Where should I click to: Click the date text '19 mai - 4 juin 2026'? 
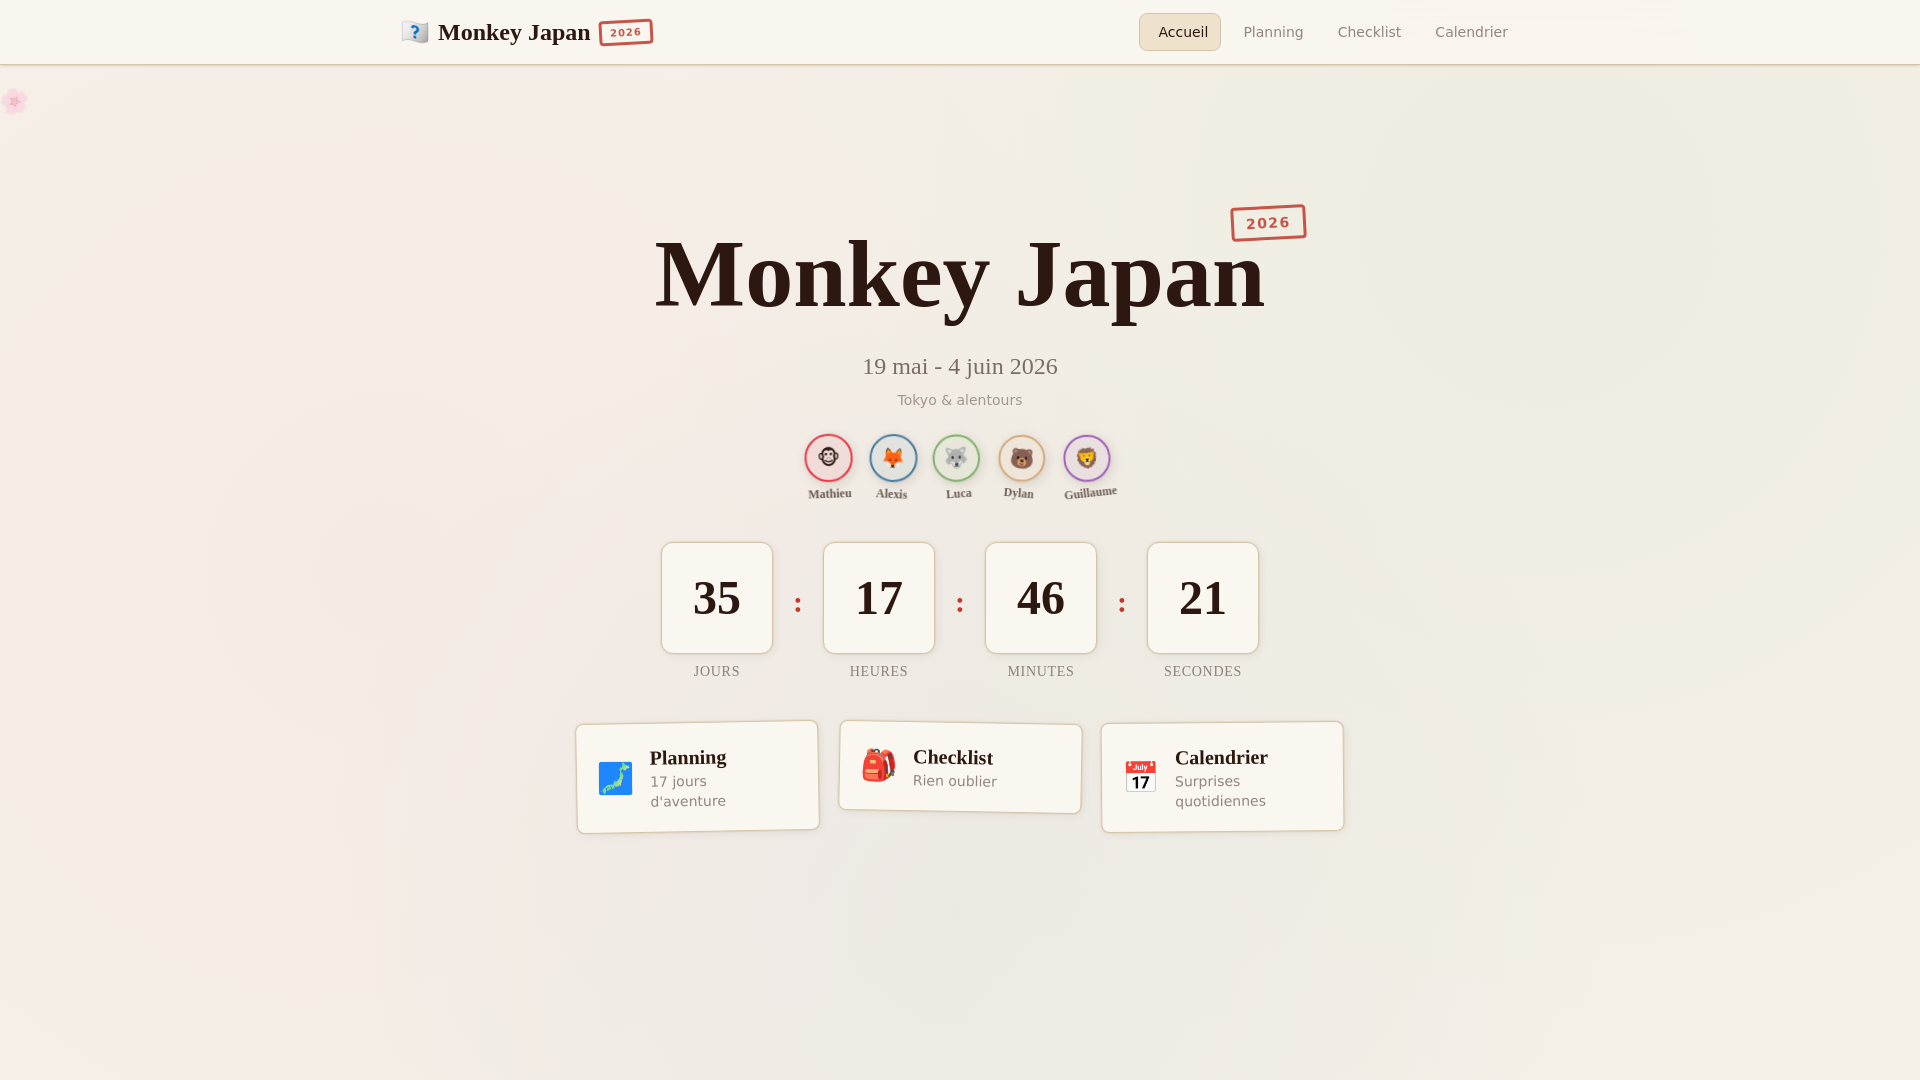[x=960, y=367]
